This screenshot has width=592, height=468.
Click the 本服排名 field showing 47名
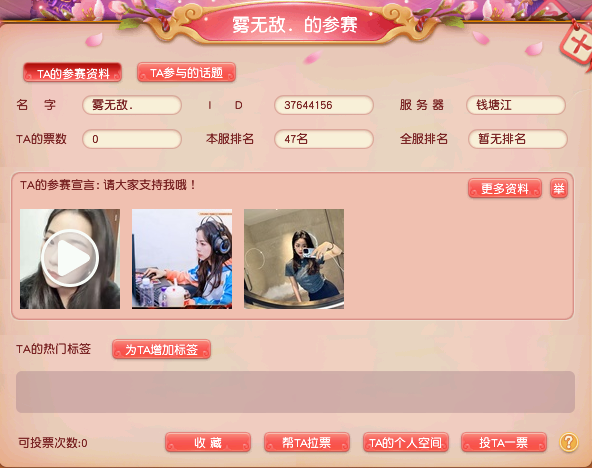(324, 139)
